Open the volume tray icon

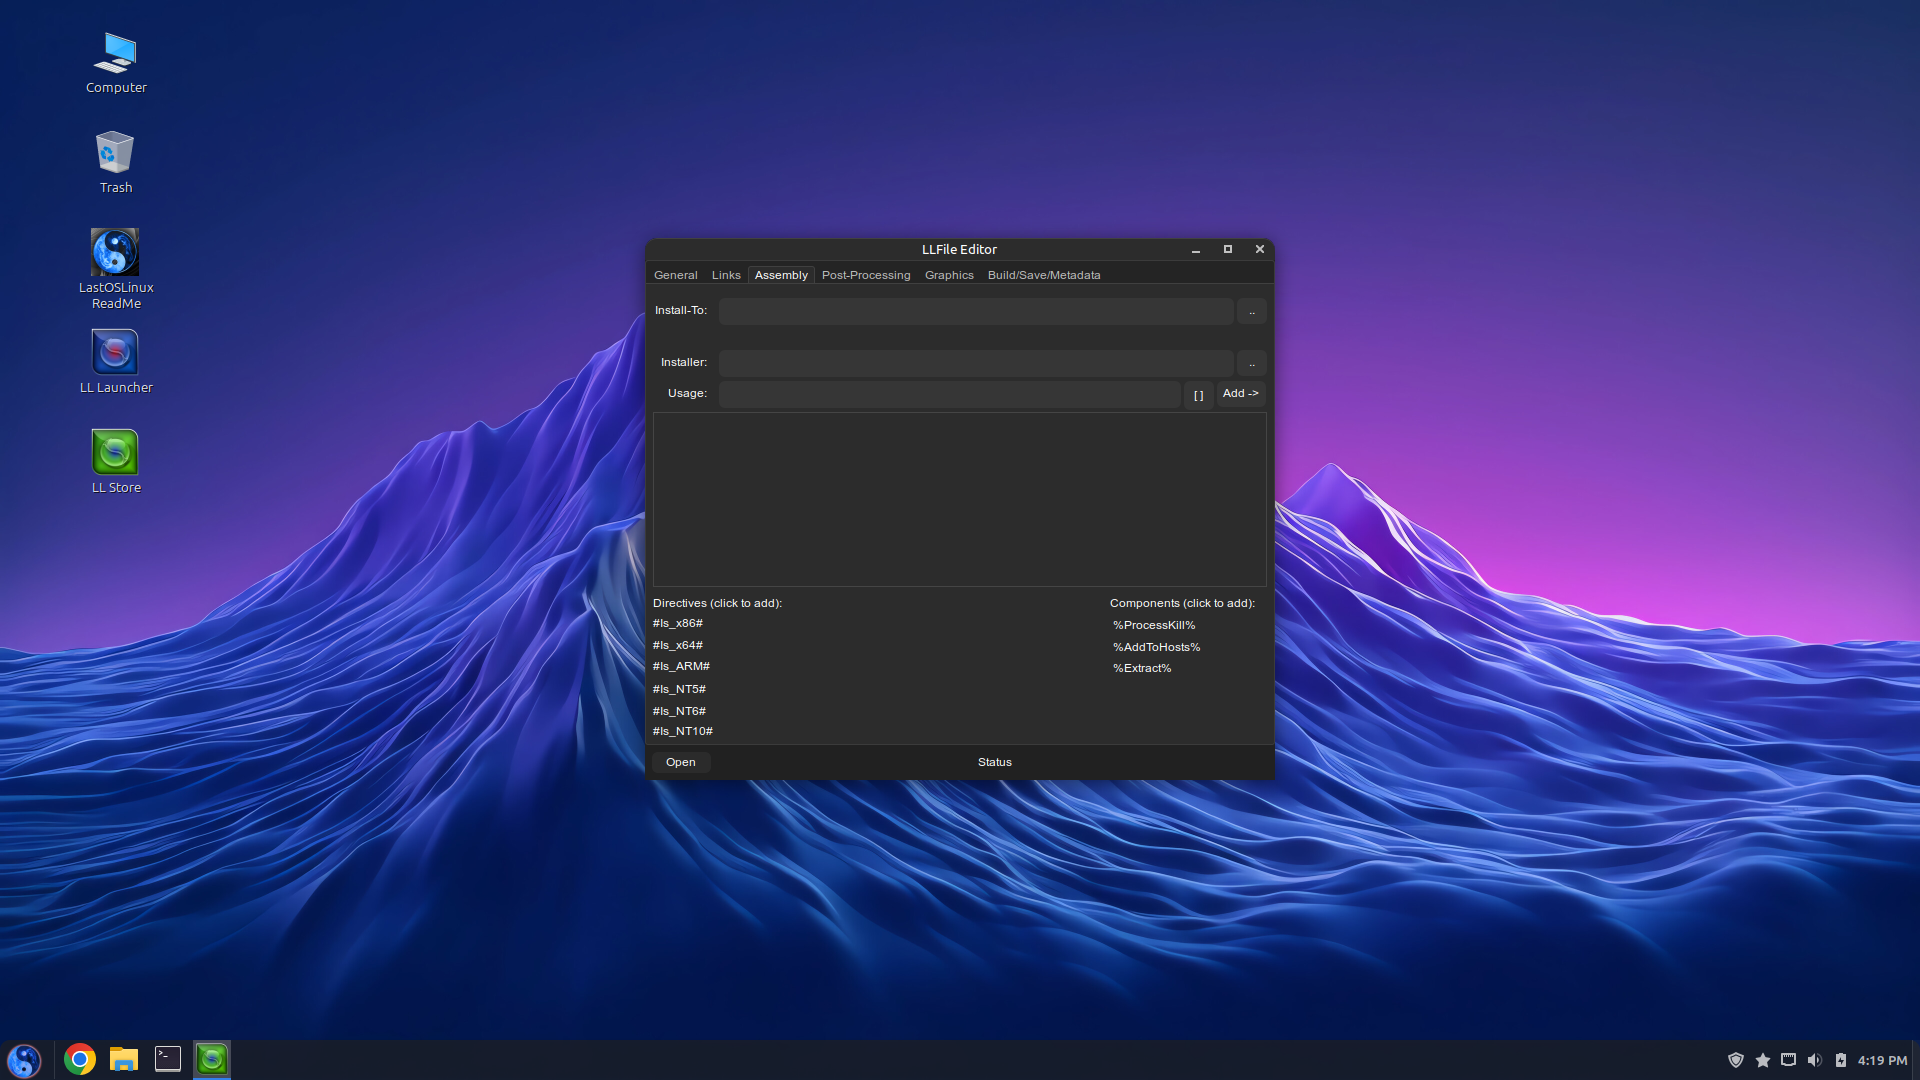1814,1060
